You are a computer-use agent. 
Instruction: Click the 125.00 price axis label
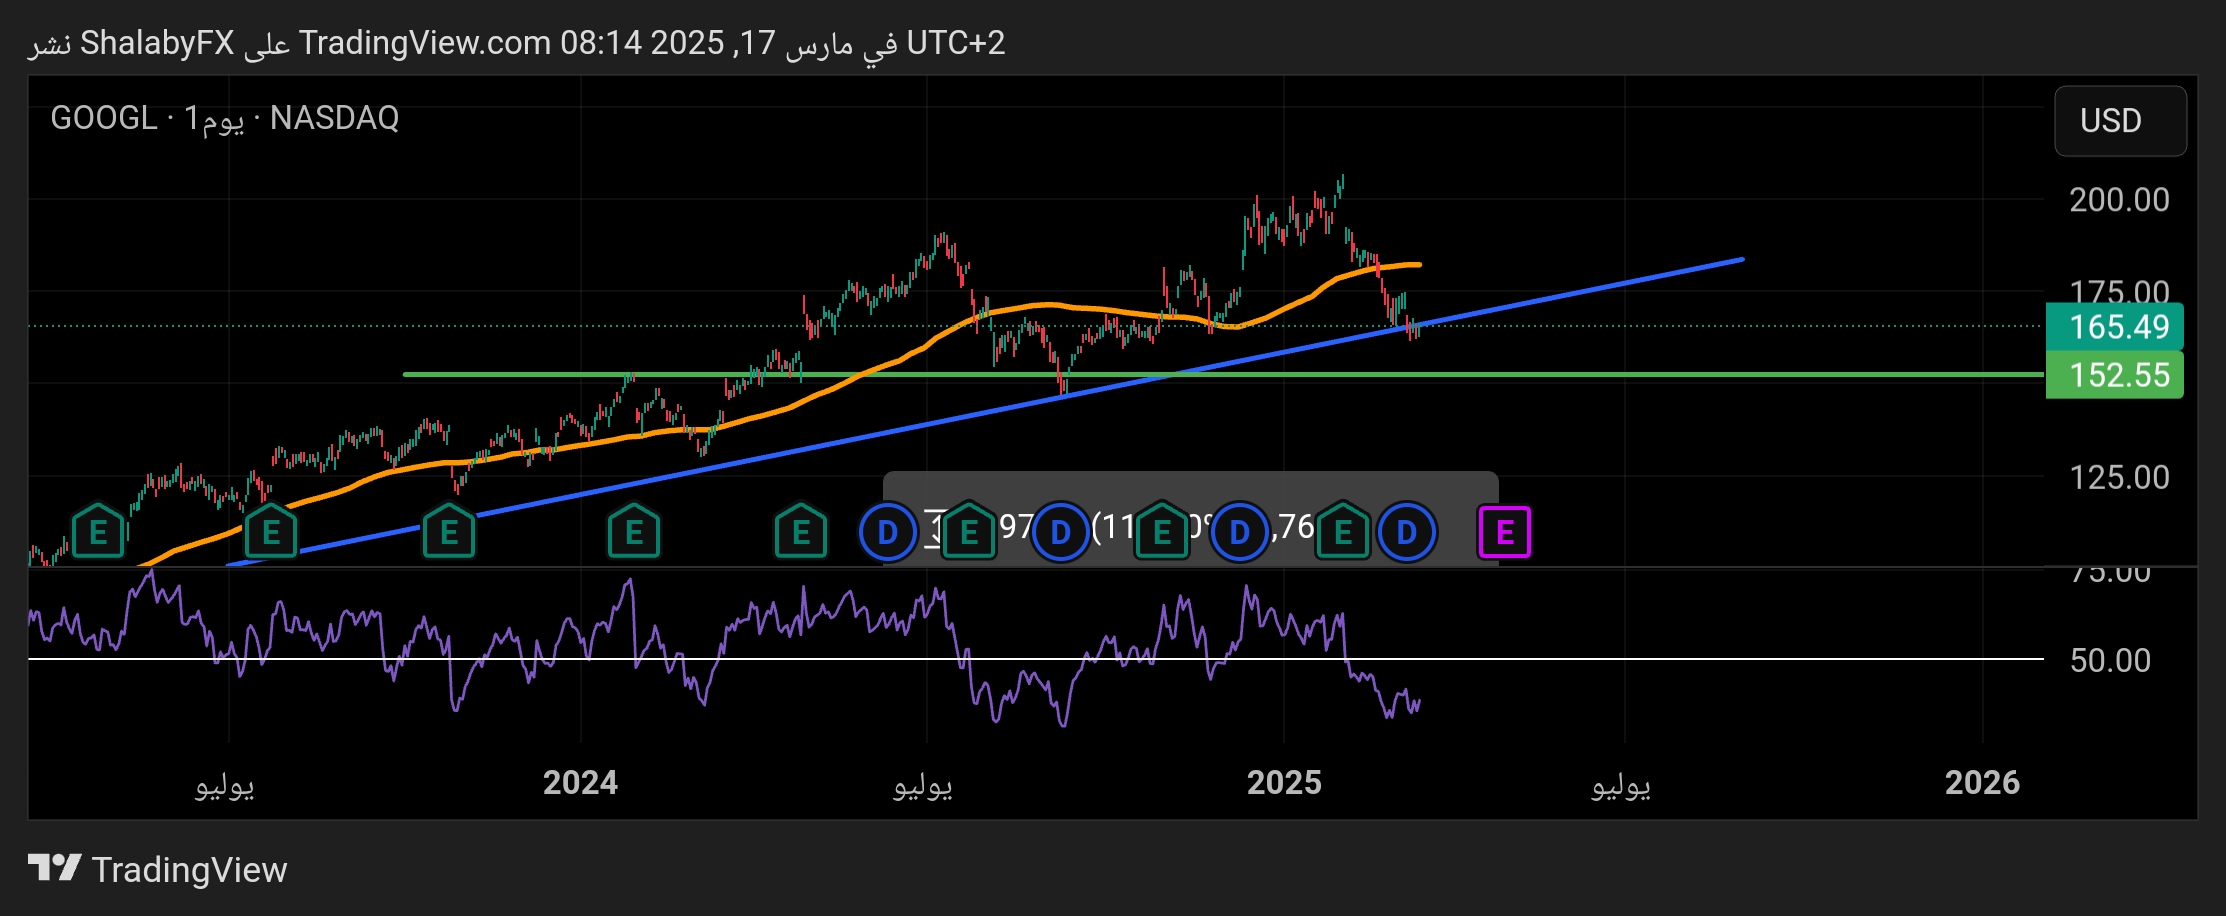tap(2119, 477)
